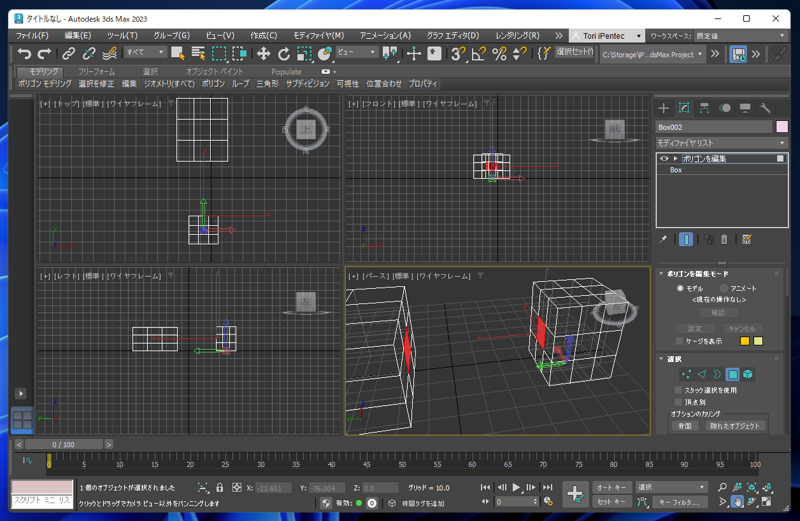Click Bind to Space Warp icon
The width and height of the screenshot is (800, 521).
109,54
